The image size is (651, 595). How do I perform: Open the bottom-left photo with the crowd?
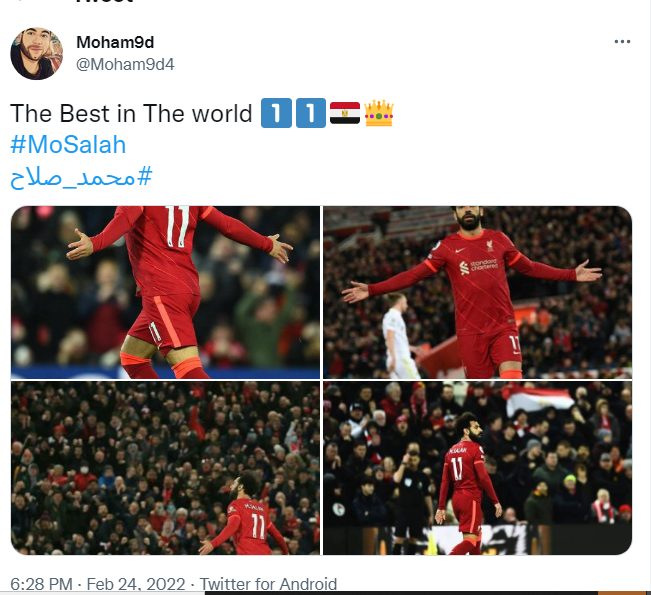[165, 468]
